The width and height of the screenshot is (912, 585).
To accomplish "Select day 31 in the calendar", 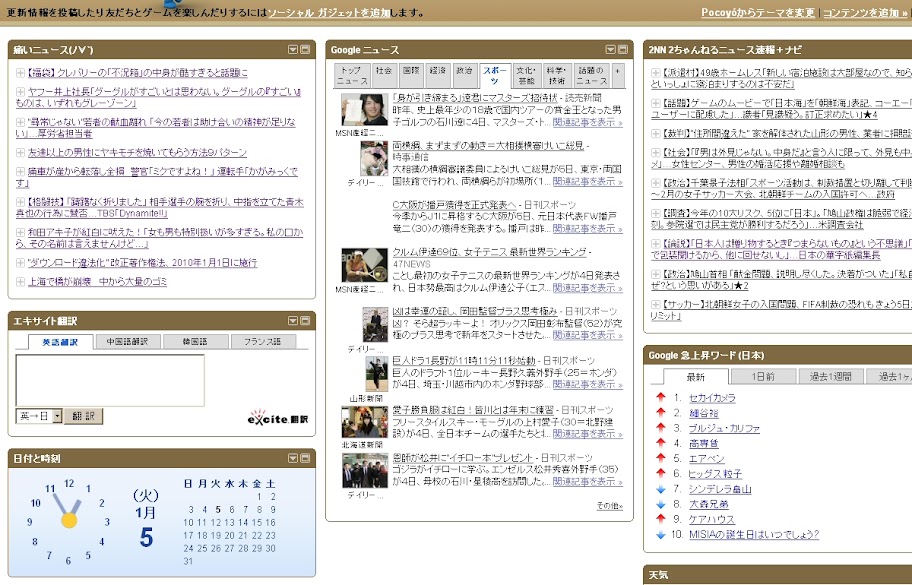I will pyautogui.click(x=188, y=561).
